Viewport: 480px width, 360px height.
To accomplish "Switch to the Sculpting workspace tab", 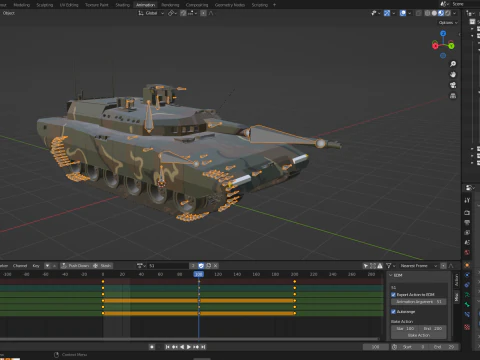I will [x=45, y=5].
